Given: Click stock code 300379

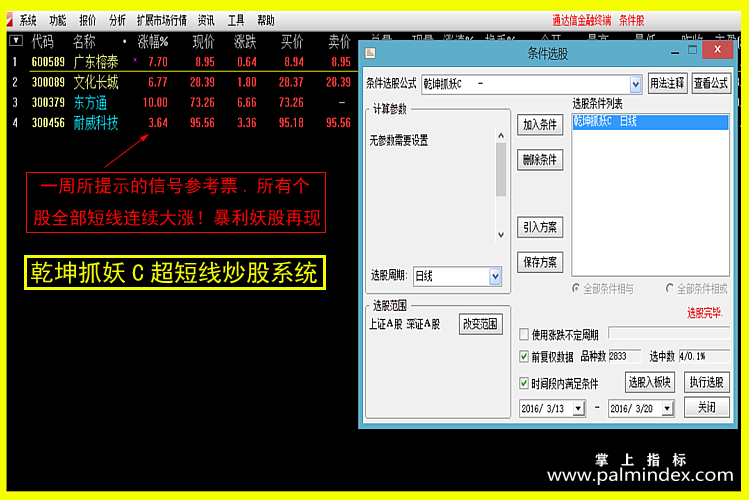Looking at the screenshot, I should (x=48, y=103).
